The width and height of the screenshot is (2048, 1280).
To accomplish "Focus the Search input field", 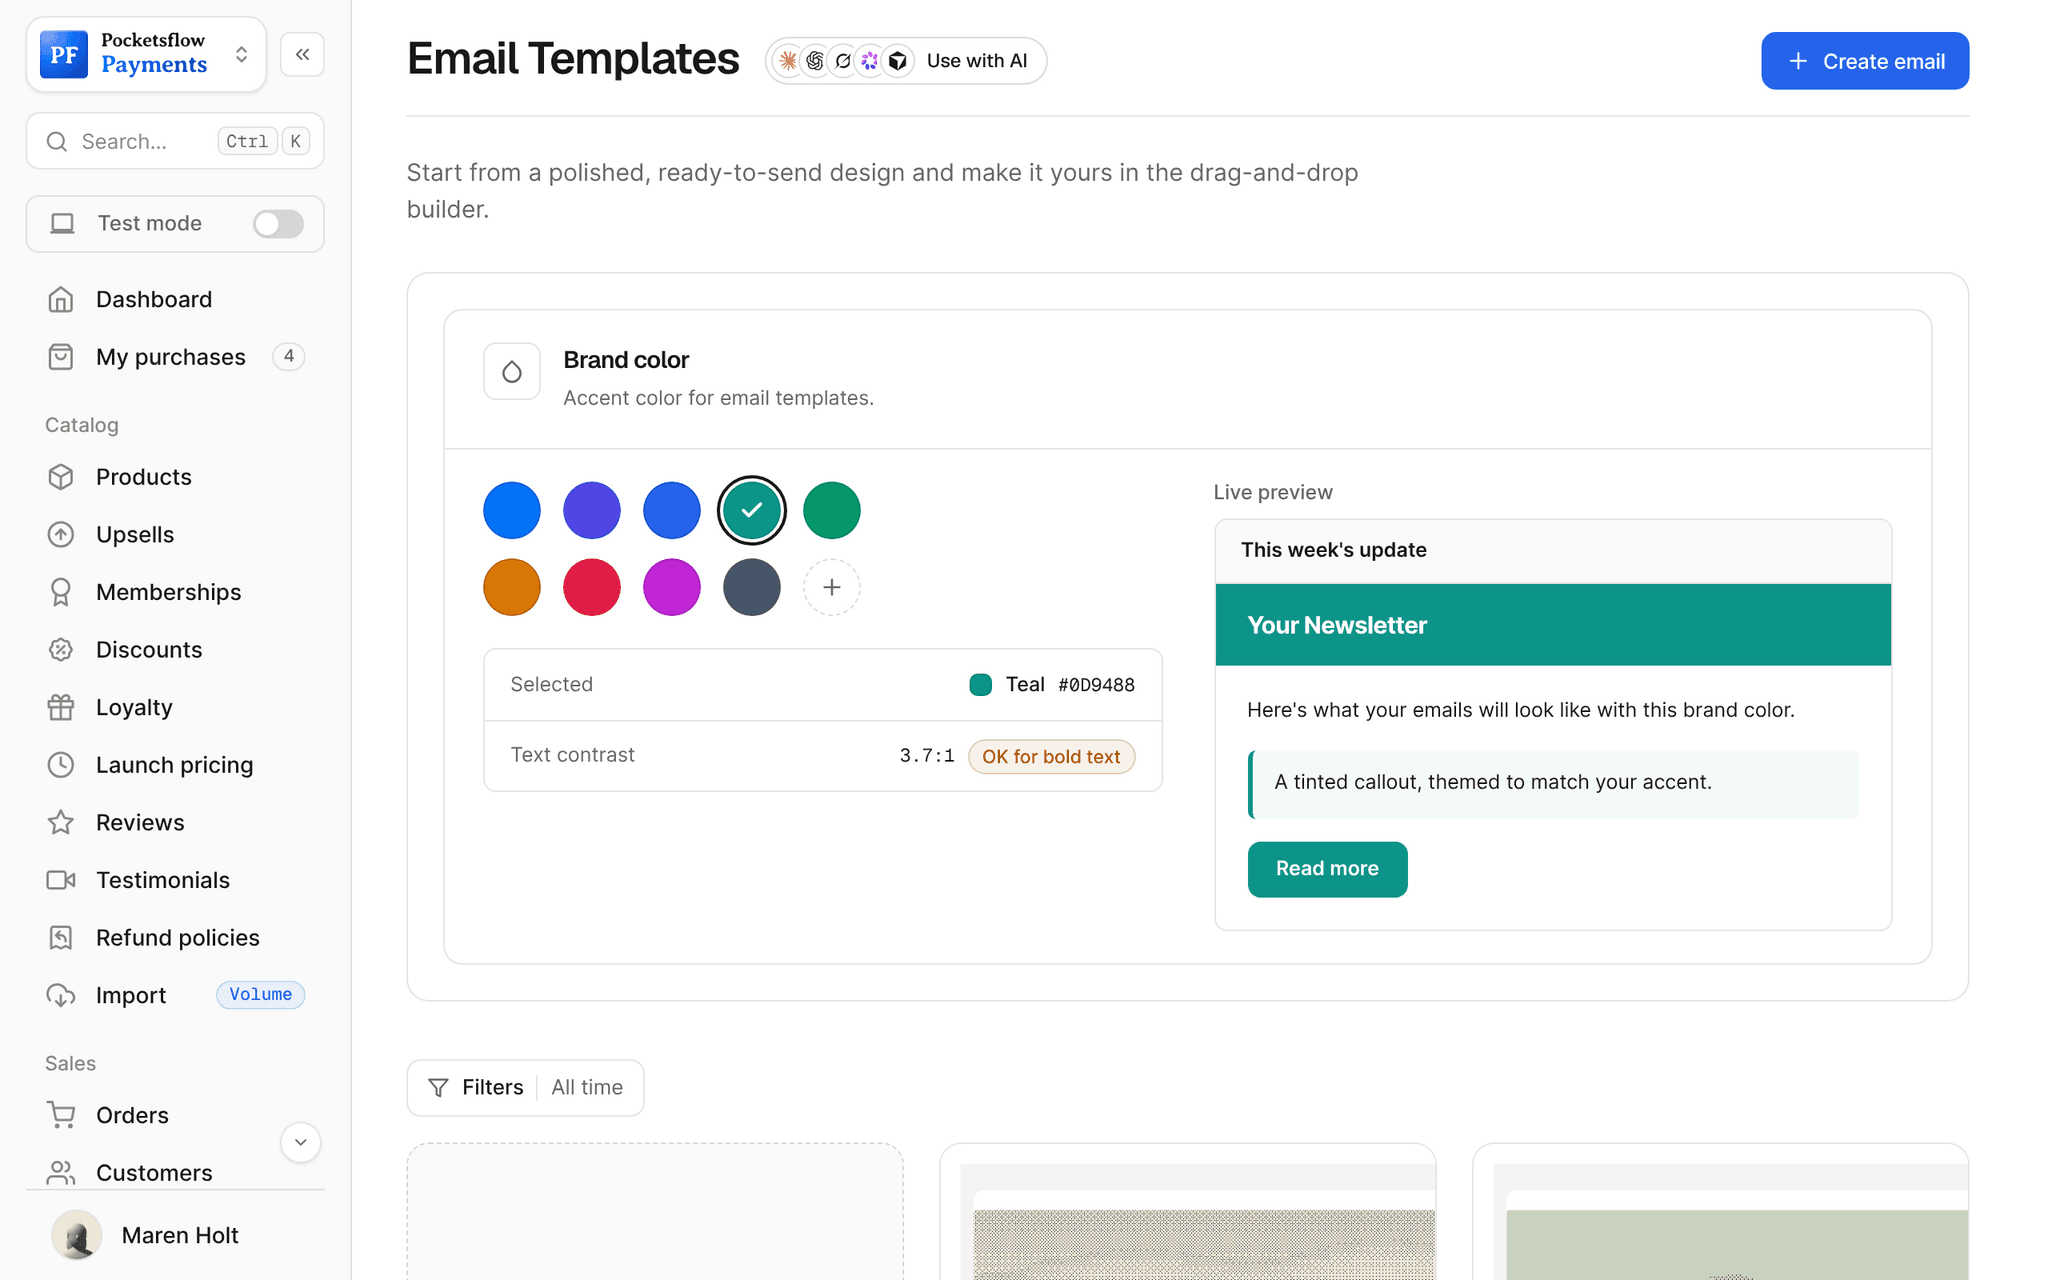I will pyautogui.click(x=175, y=141).
